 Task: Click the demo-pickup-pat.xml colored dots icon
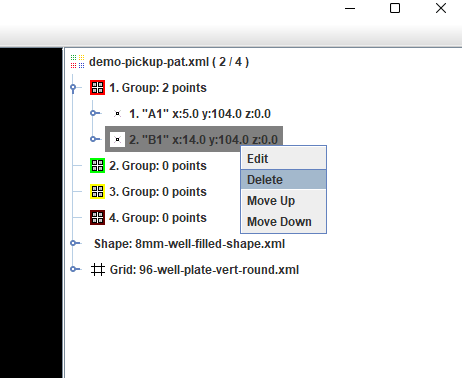point(77,62)
